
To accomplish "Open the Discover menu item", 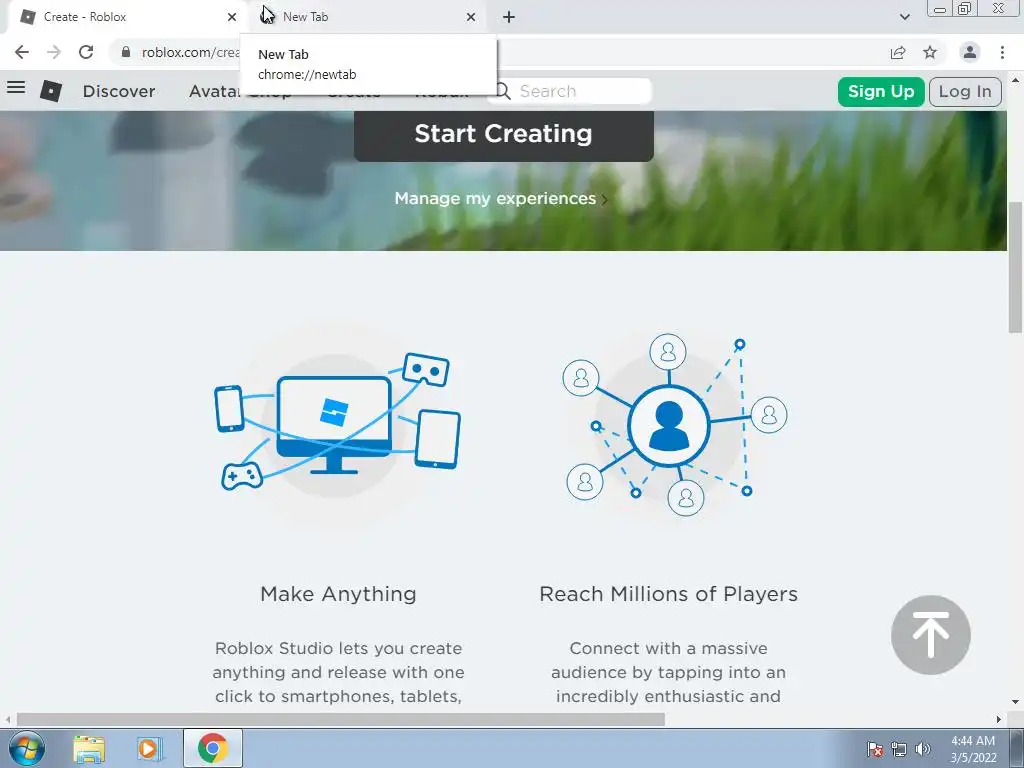I will (x=119, y=91).
